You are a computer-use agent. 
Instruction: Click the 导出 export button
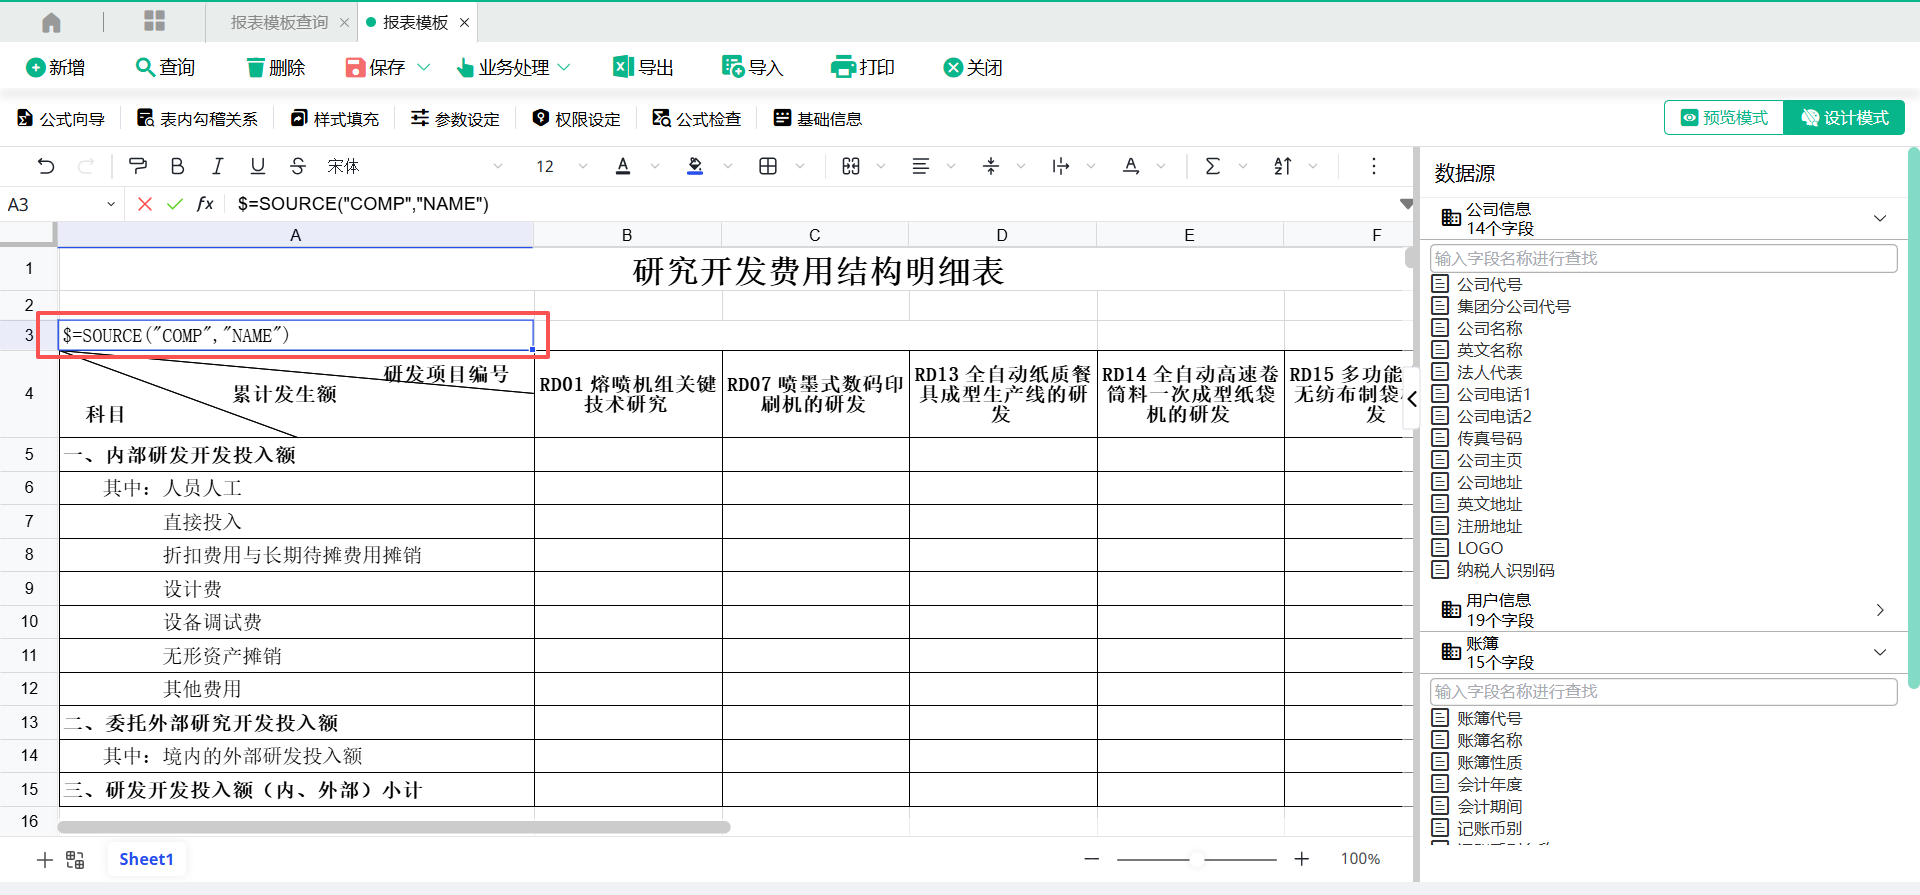pyautogui.click(x=643, y=67)
